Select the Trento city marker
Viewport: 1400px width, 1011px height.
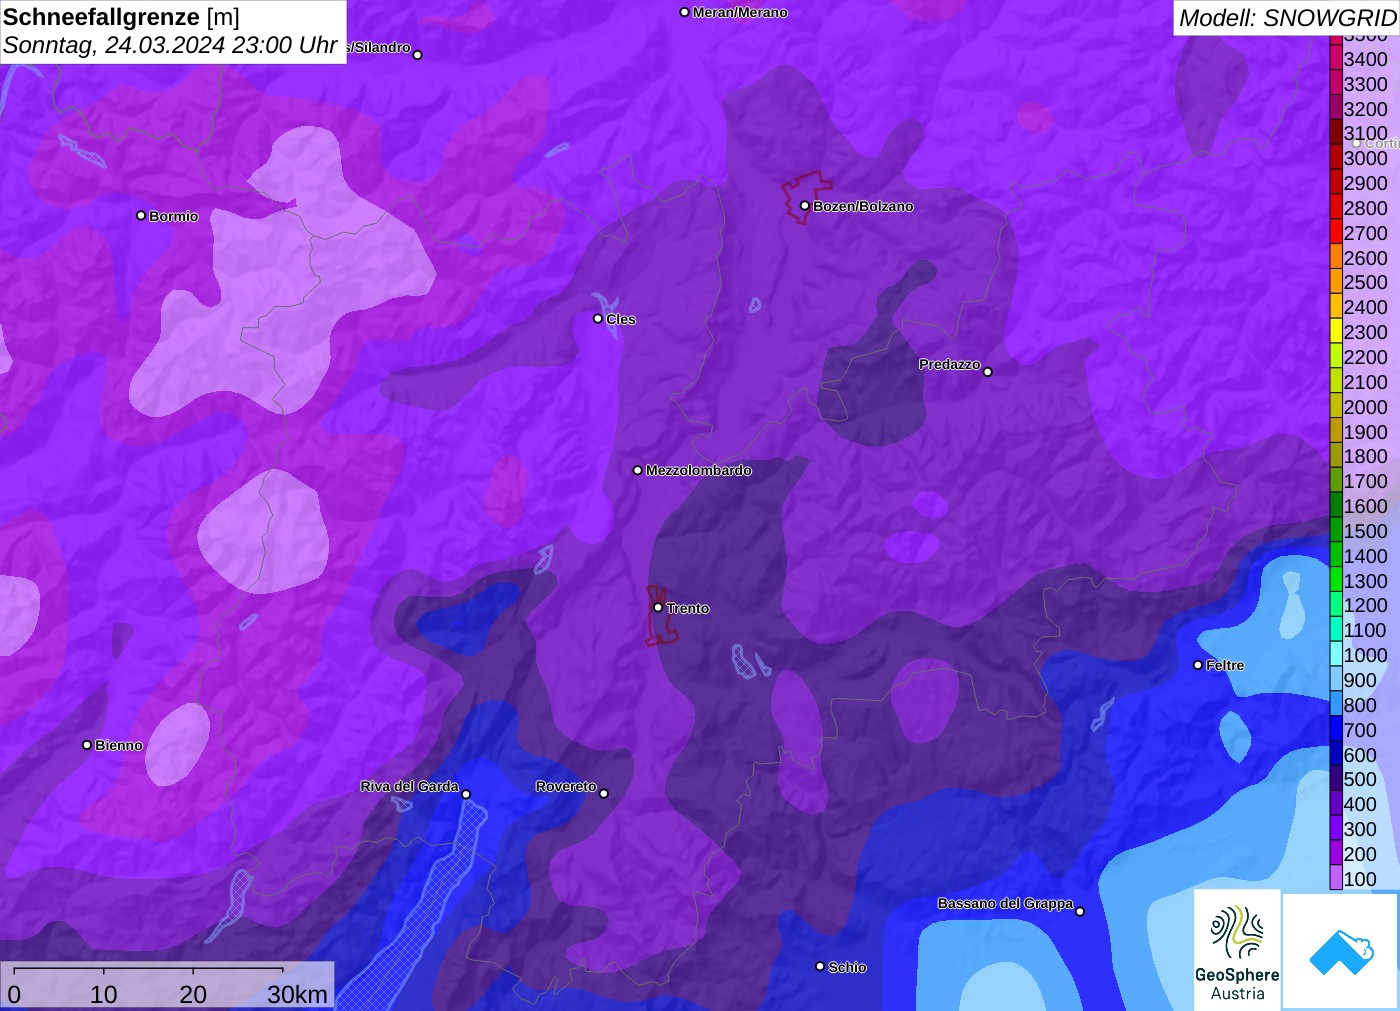tap(658, 607)
